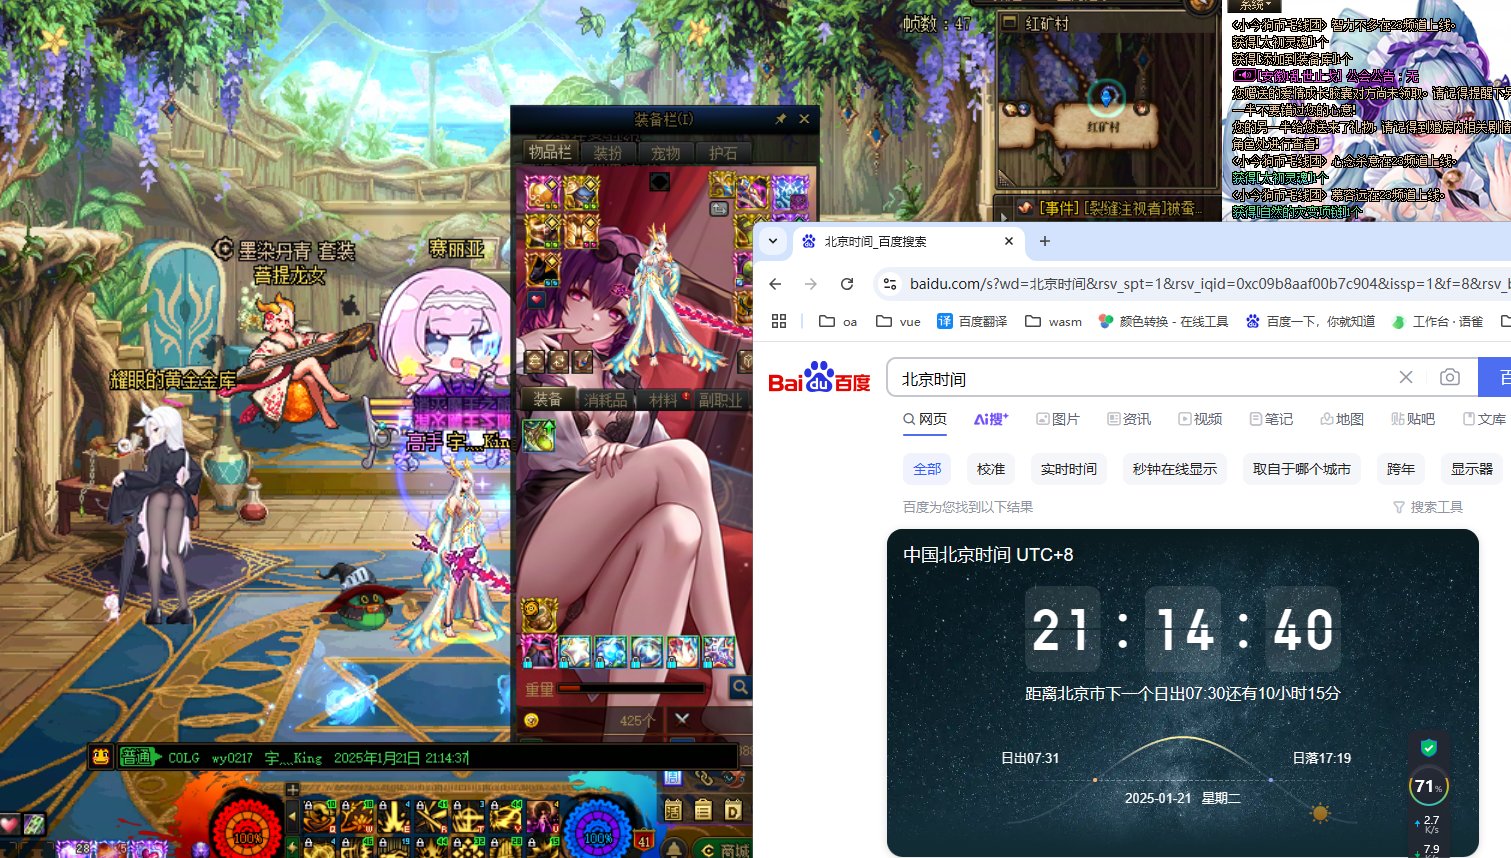The width and height of the screenshot is (1511, 858).
Task: Open the quest list clipboard icon in the game menu
Action: (703, 810)
